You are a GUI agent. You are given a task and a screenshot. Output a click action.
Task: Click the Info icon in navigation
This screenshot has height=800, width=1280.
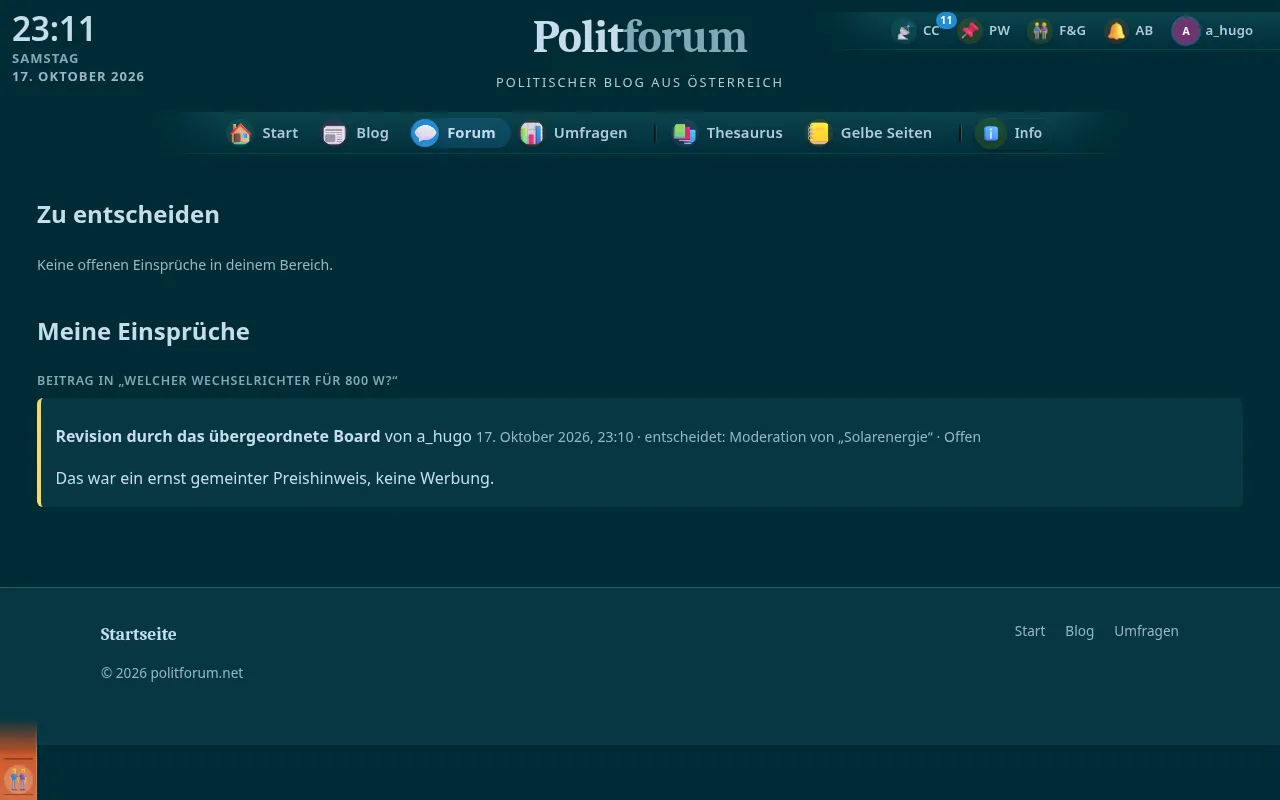[991, 133]
